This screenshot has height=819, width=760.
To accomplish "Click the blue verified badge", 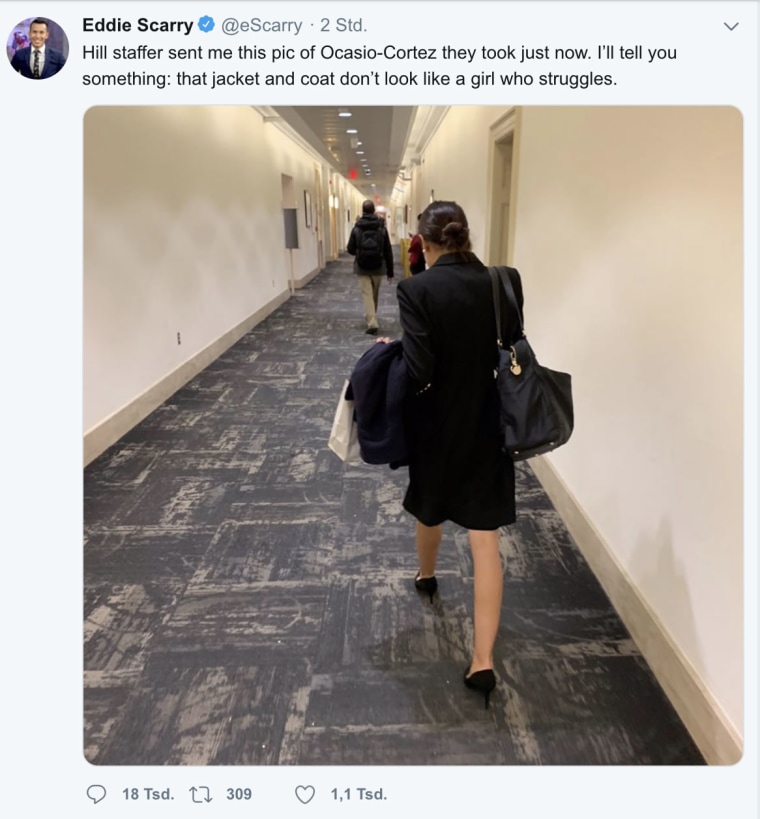I will (x=207, y=25).
